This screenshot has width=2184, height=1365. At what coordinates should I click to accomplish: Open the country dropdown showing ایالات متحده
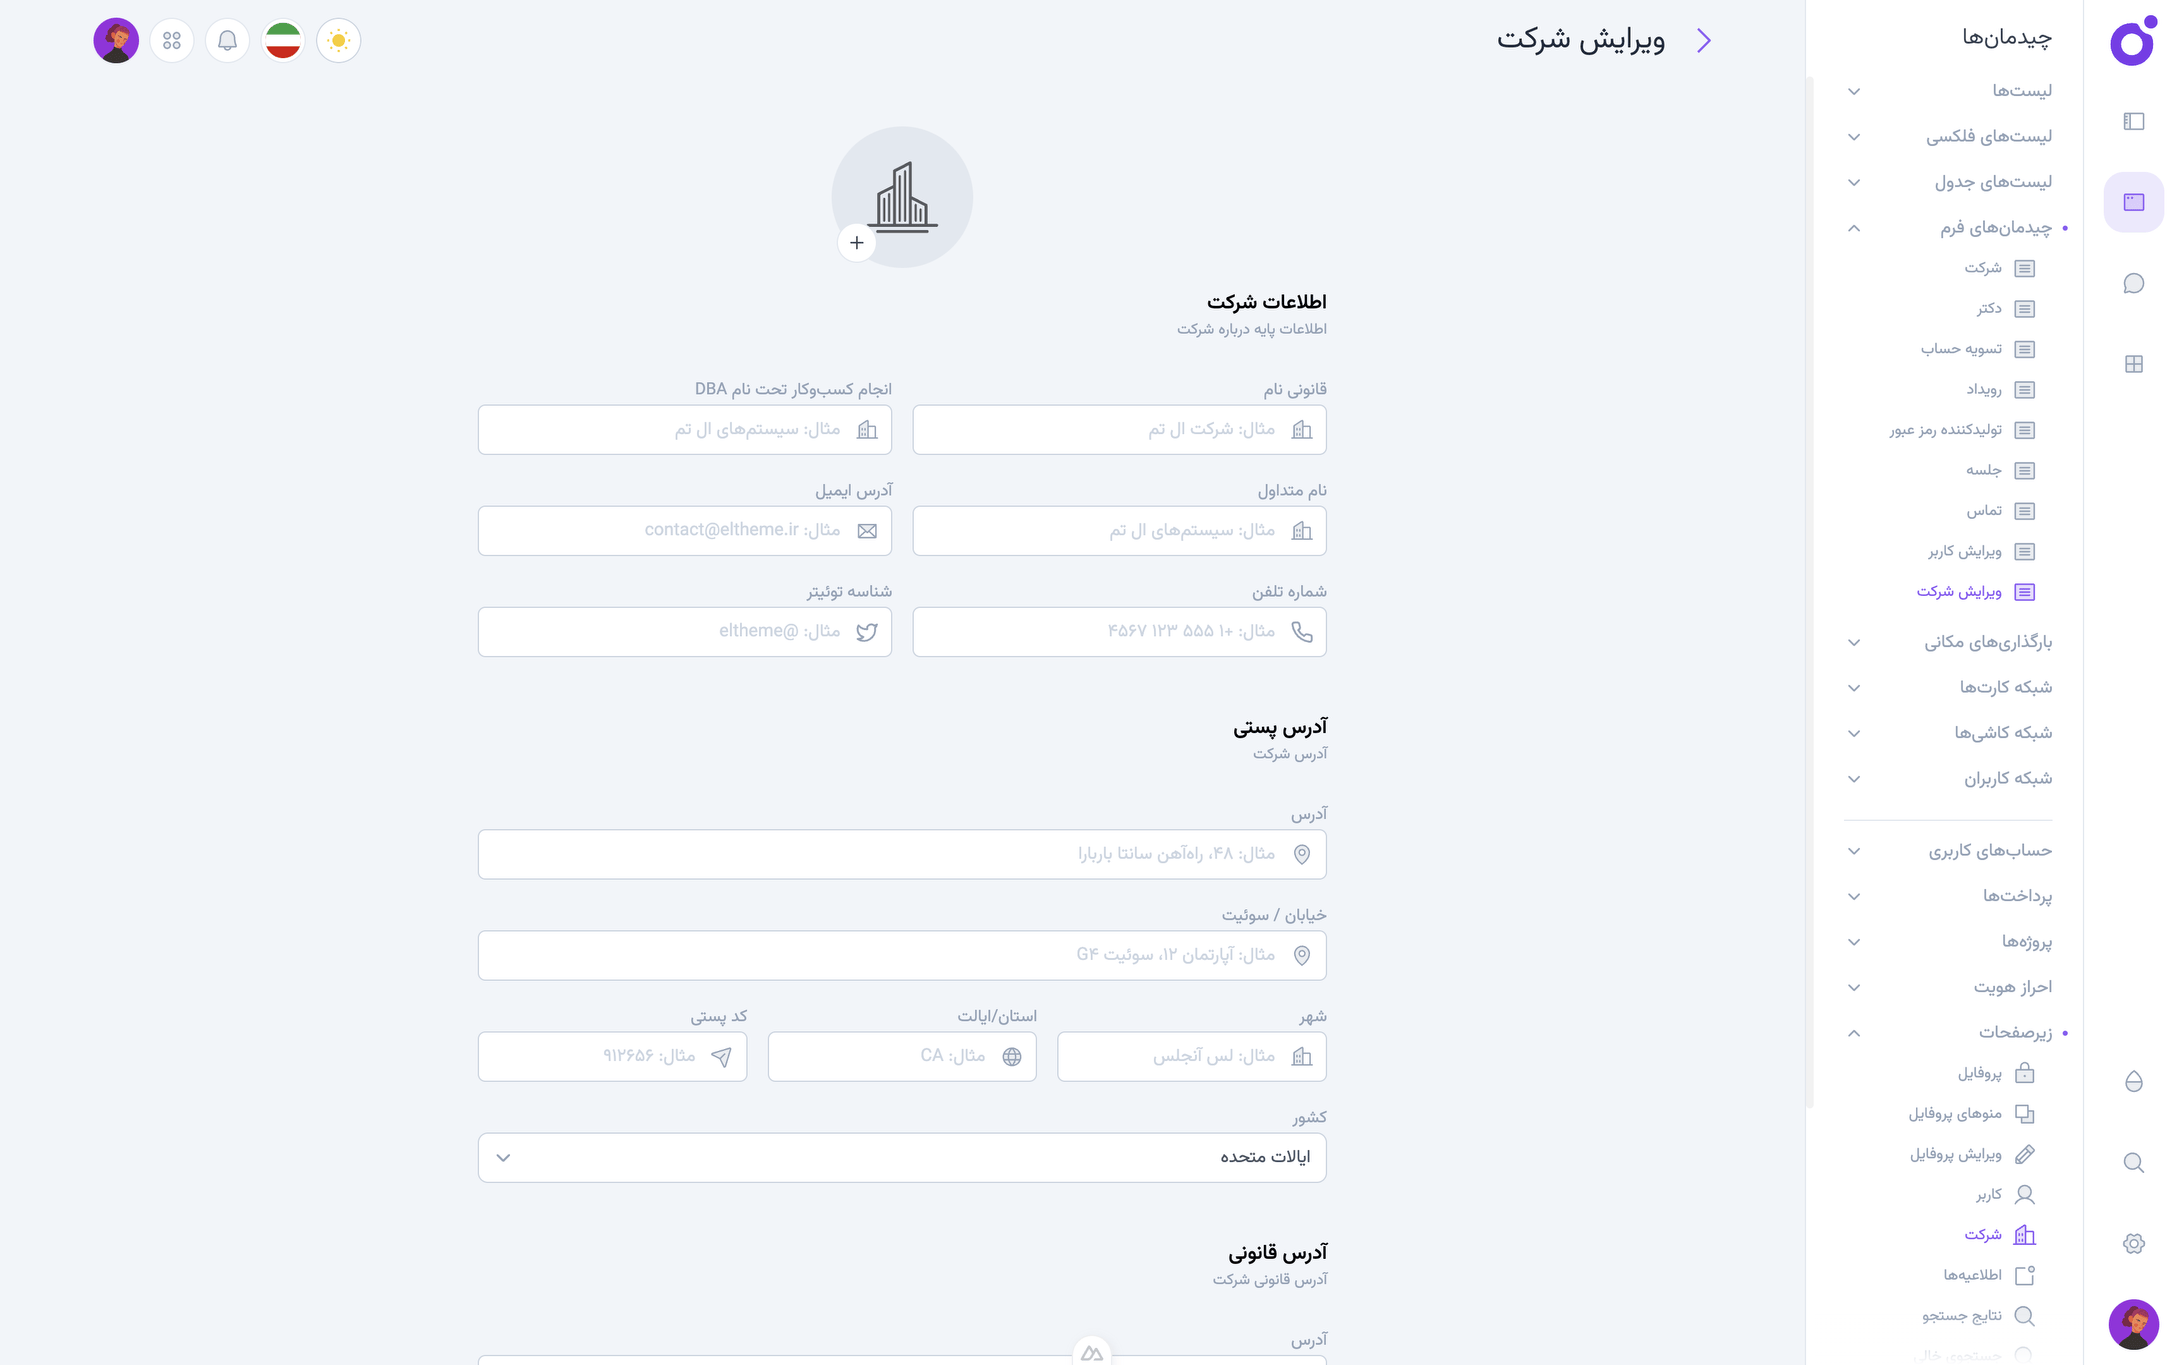pos(901,1157)
